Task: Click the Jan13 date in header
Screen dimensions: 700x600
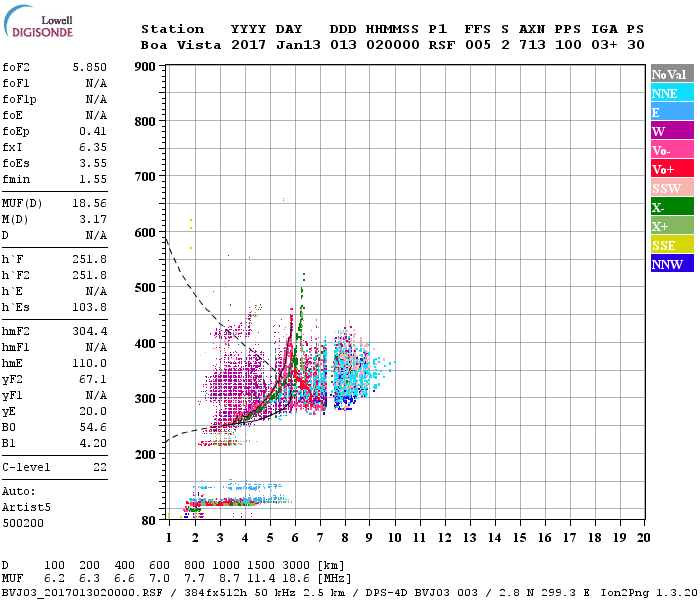Action: pyautogui.click(x=298, y=45)
